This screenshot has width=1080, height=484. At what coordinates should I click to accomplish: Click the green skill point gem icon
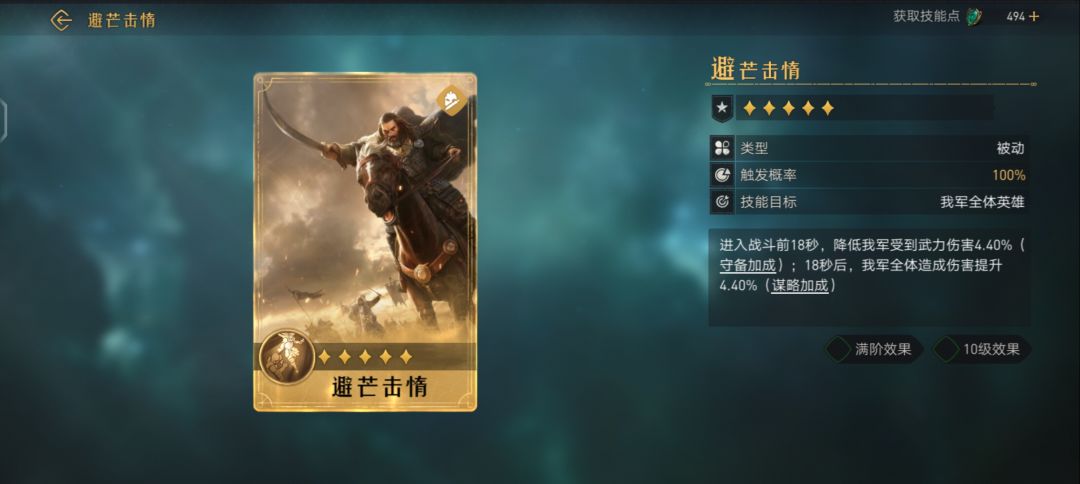pyautogui.click(x=974, y=17)
